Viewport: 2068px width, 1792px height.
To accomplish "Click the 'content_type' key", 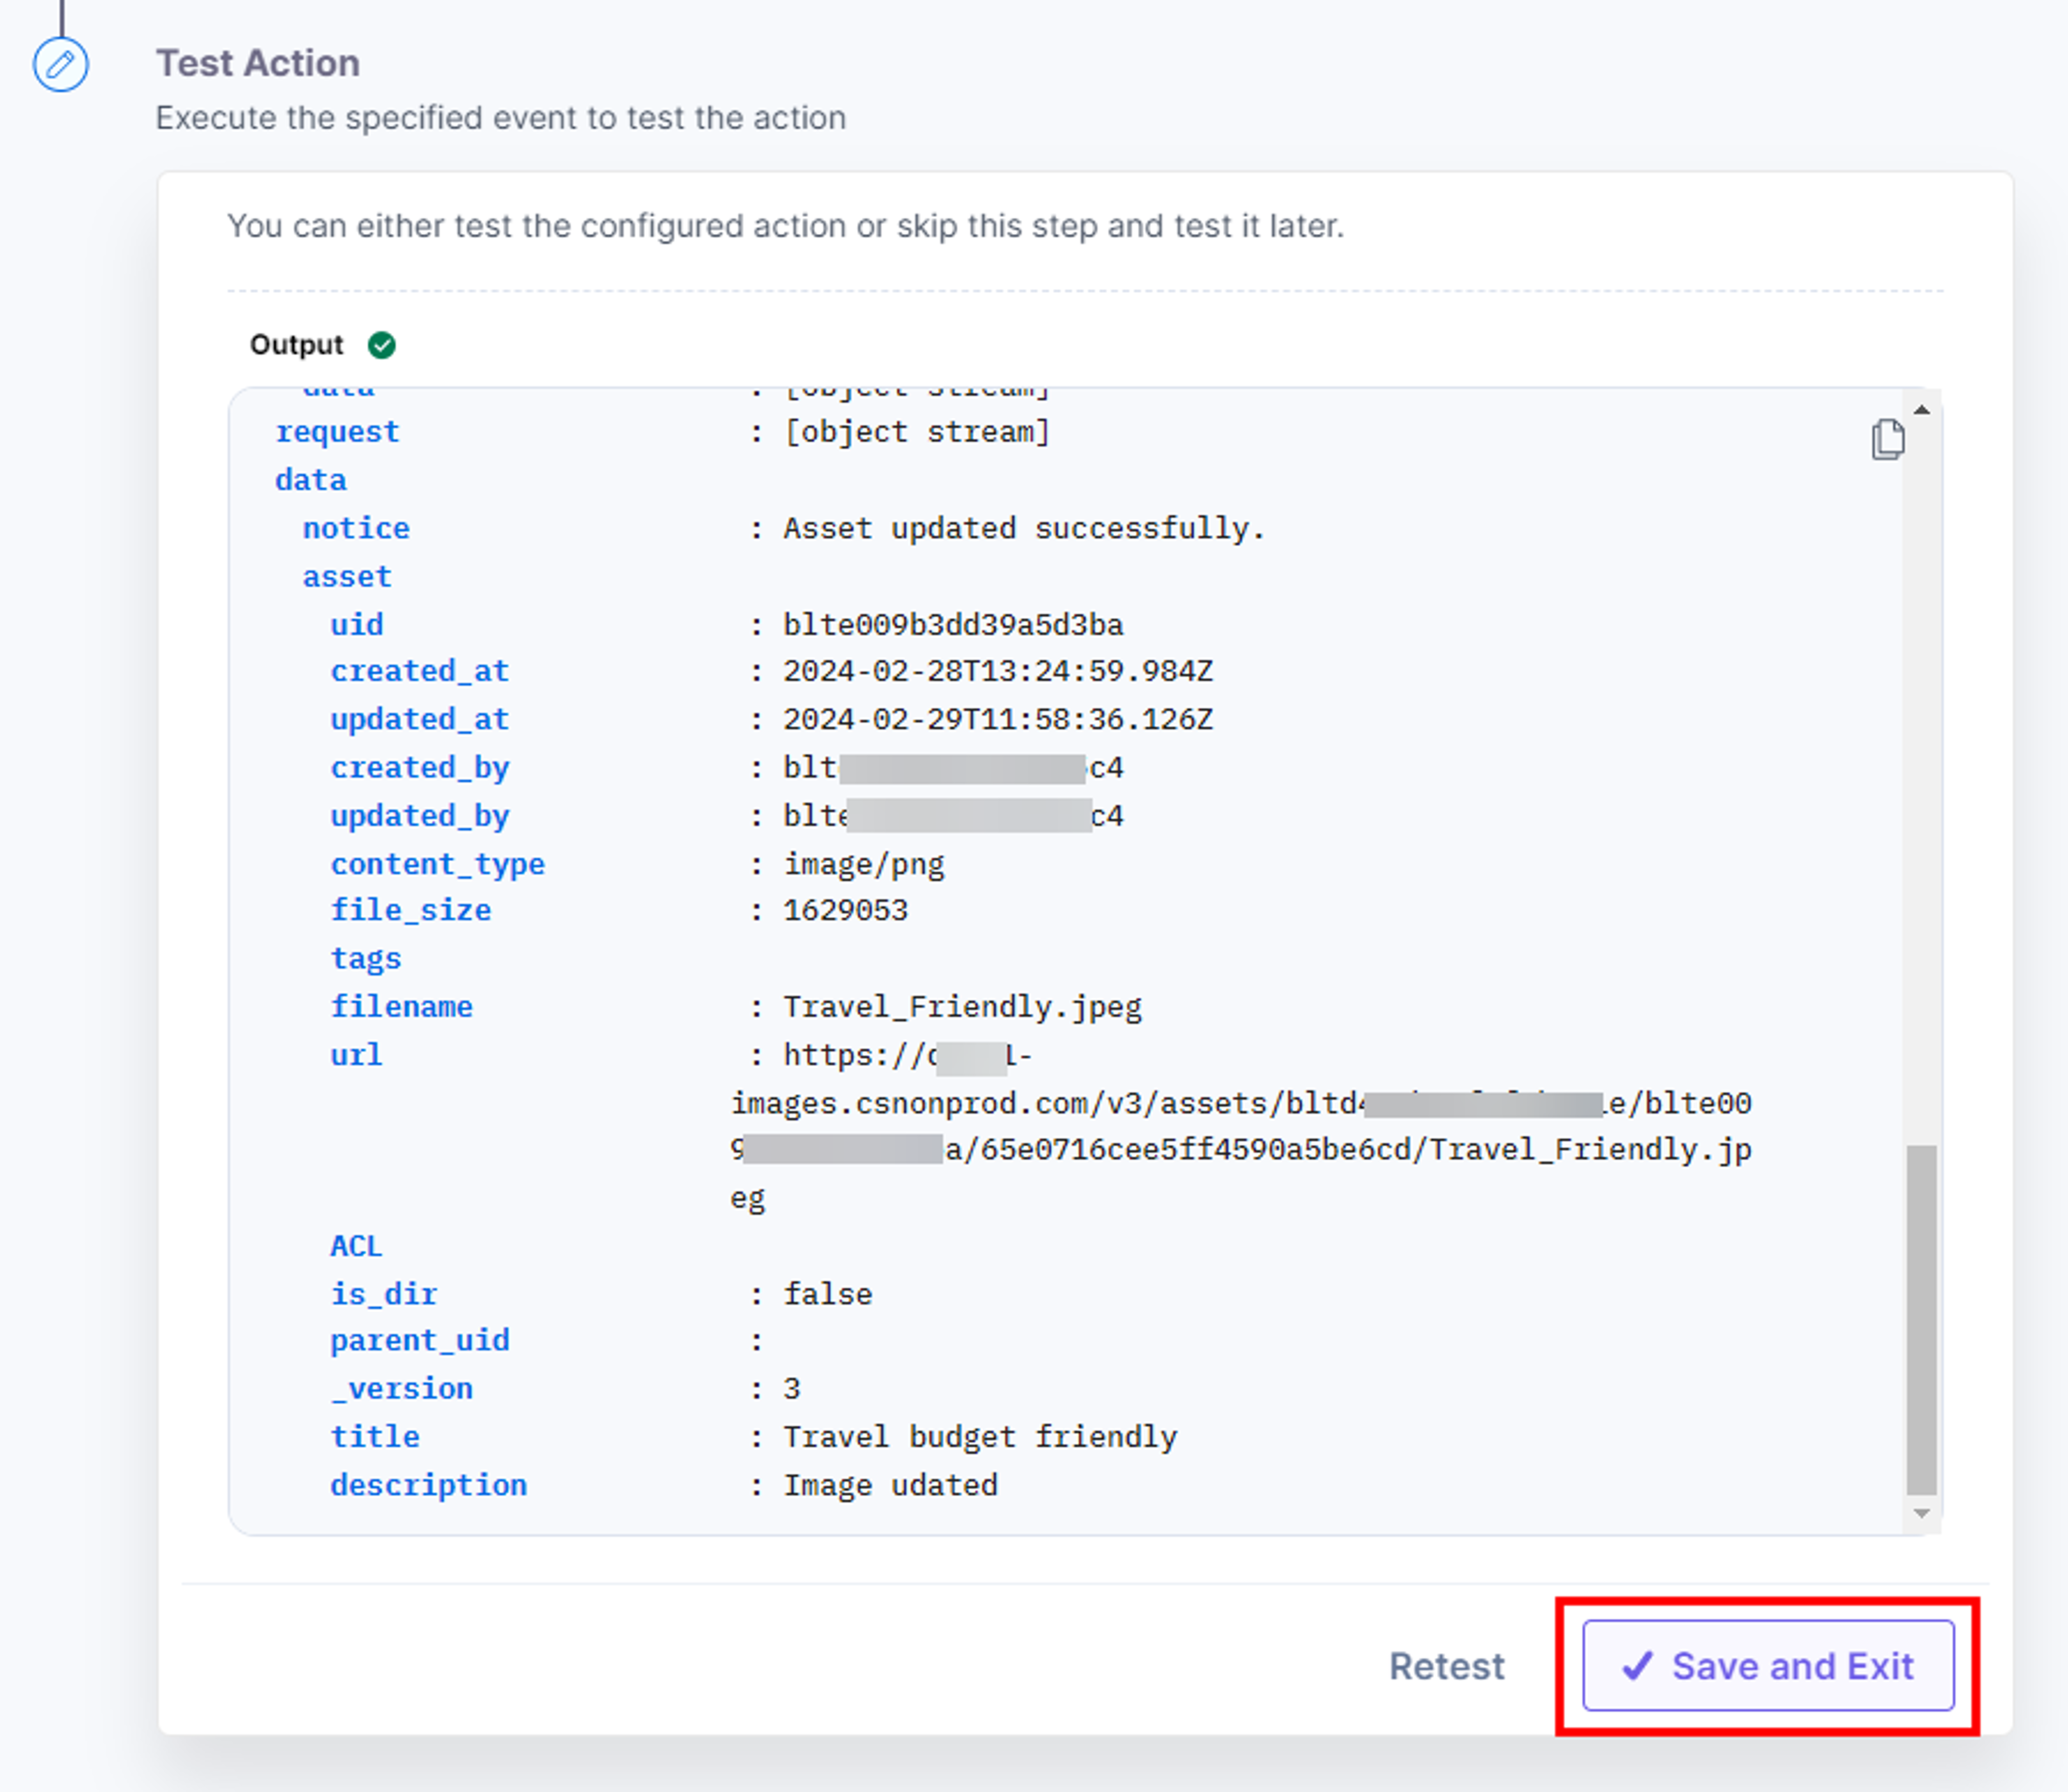I will pos(438,864).
